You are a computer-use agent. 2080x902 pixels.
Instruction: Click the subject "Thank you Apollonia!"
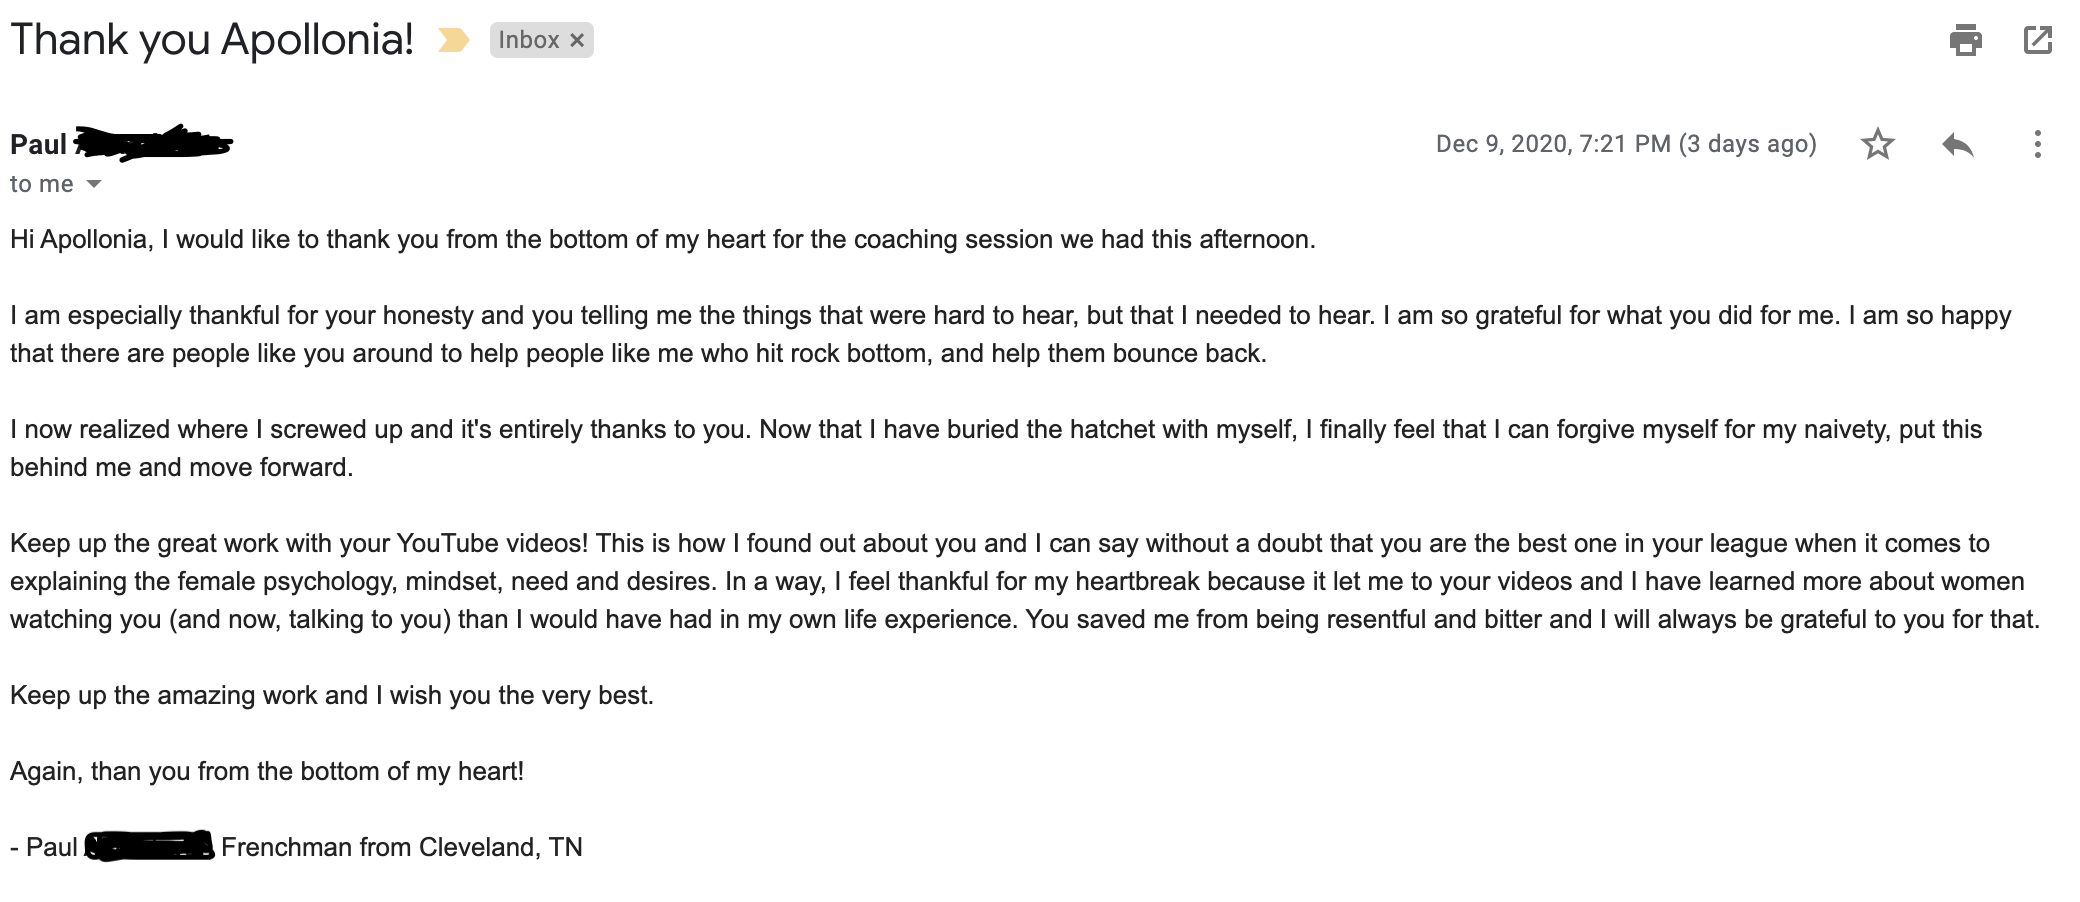coord(212,40)
